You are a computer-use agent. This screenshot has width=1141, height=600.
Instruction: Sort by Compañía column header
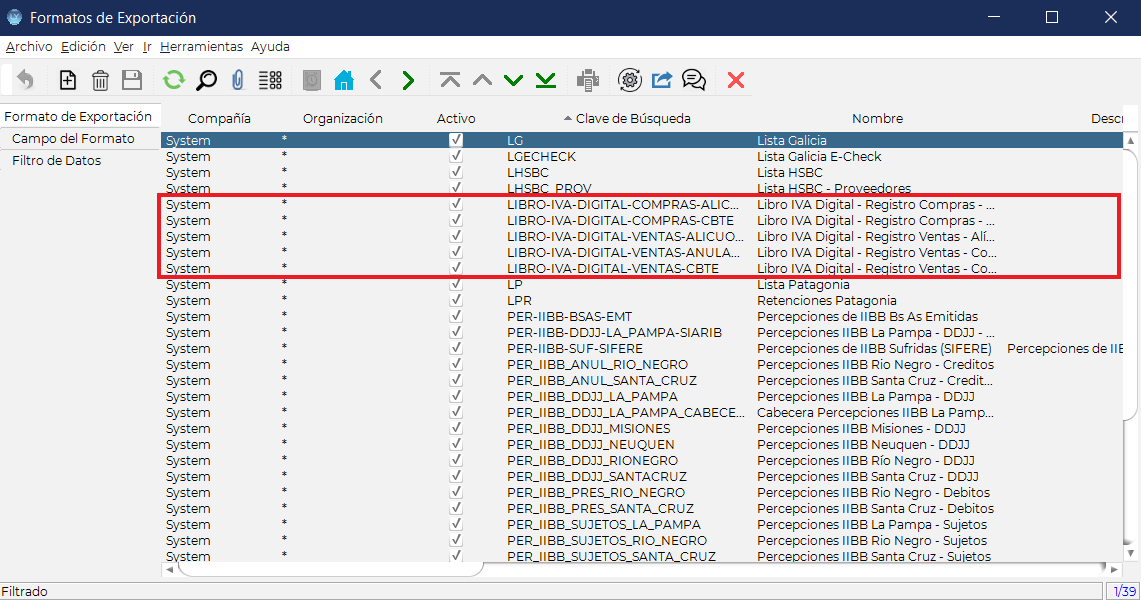click(219, 119)
